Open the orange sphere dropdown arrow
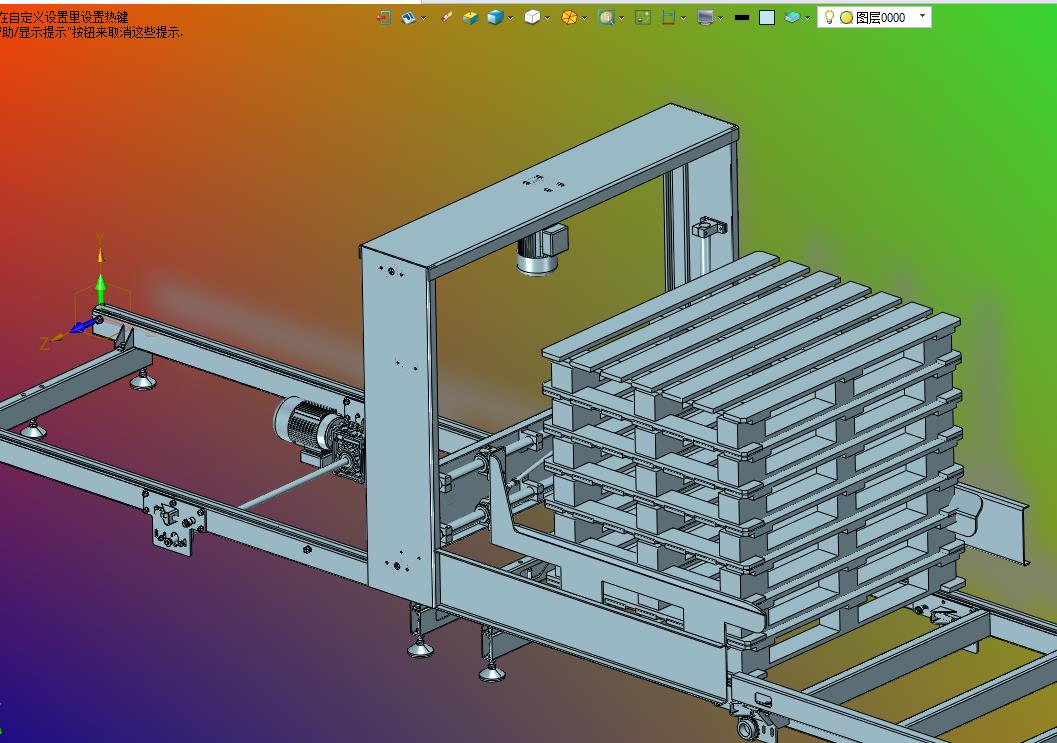This screenshot has height=743, width=1057. [x=584, y=18]
